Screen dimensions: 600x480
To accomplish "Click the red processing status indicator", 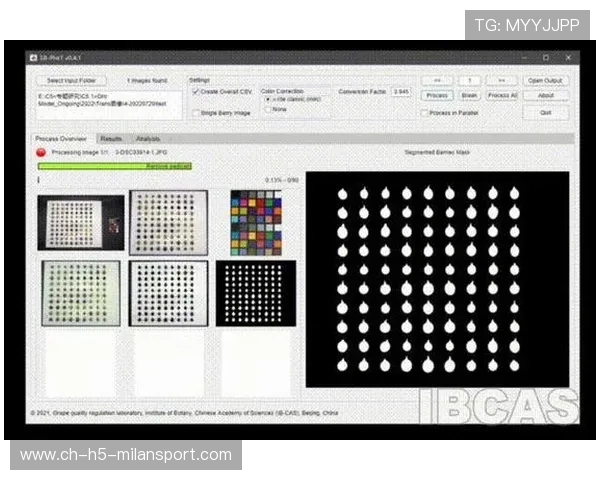I will pos(41,153).
